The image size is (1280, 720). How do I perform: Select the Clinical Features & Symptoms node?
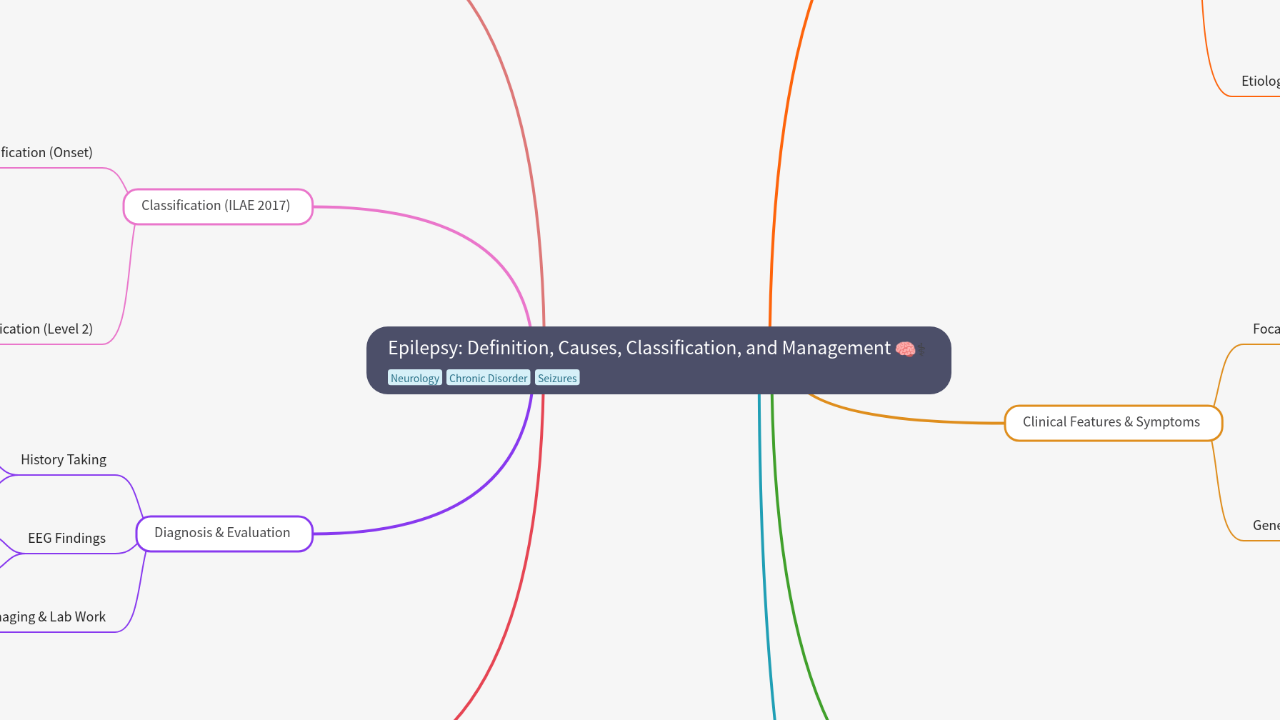tap(1112, 422)
